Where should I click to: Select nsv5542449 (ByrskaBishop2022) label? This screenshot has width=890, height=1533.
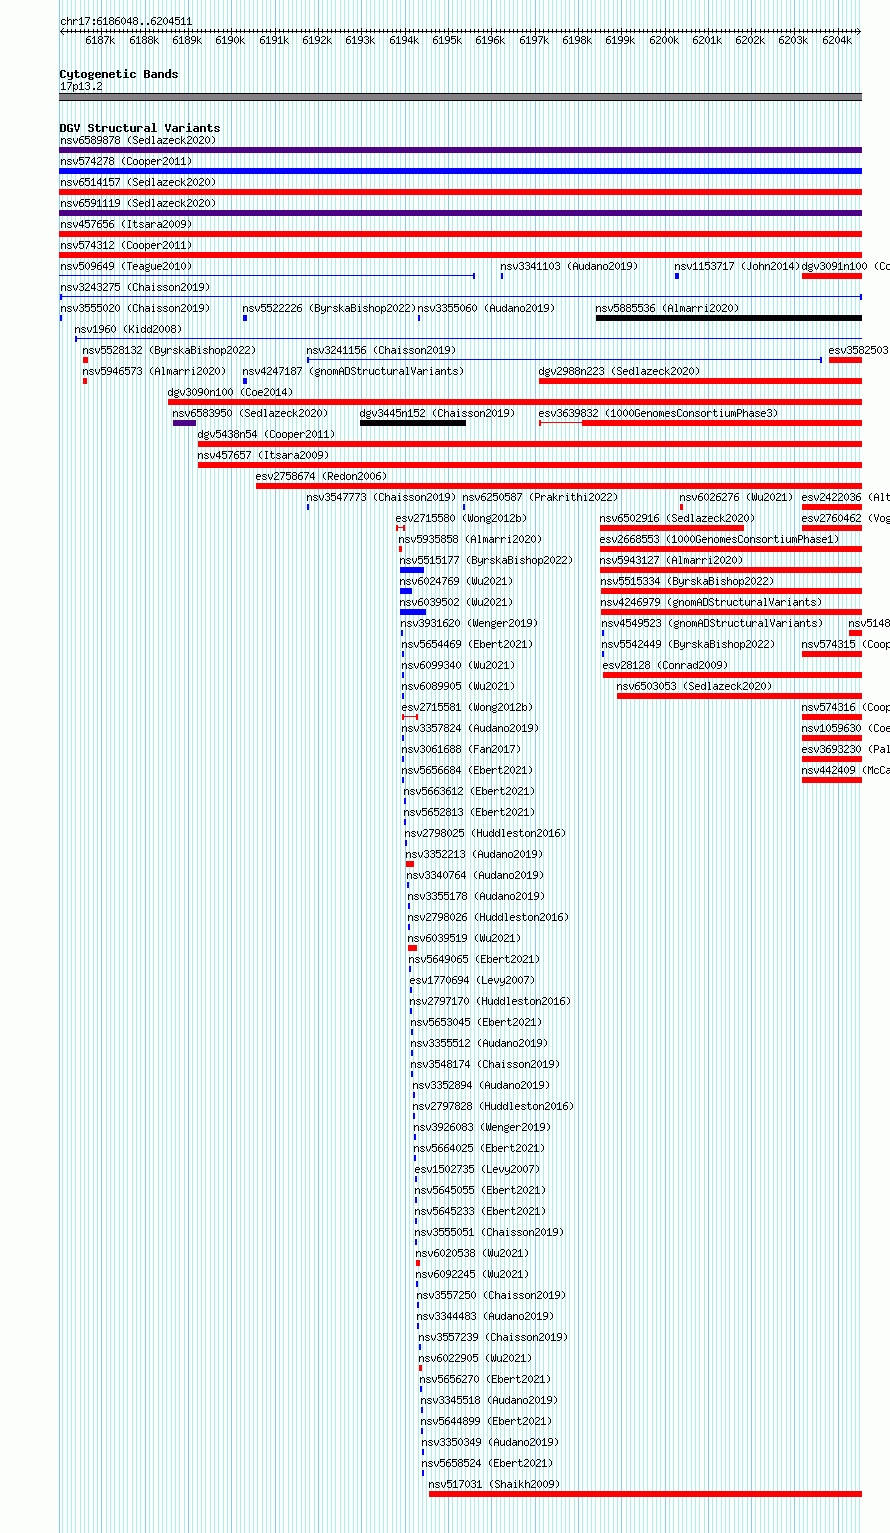(x=688, y=645)
